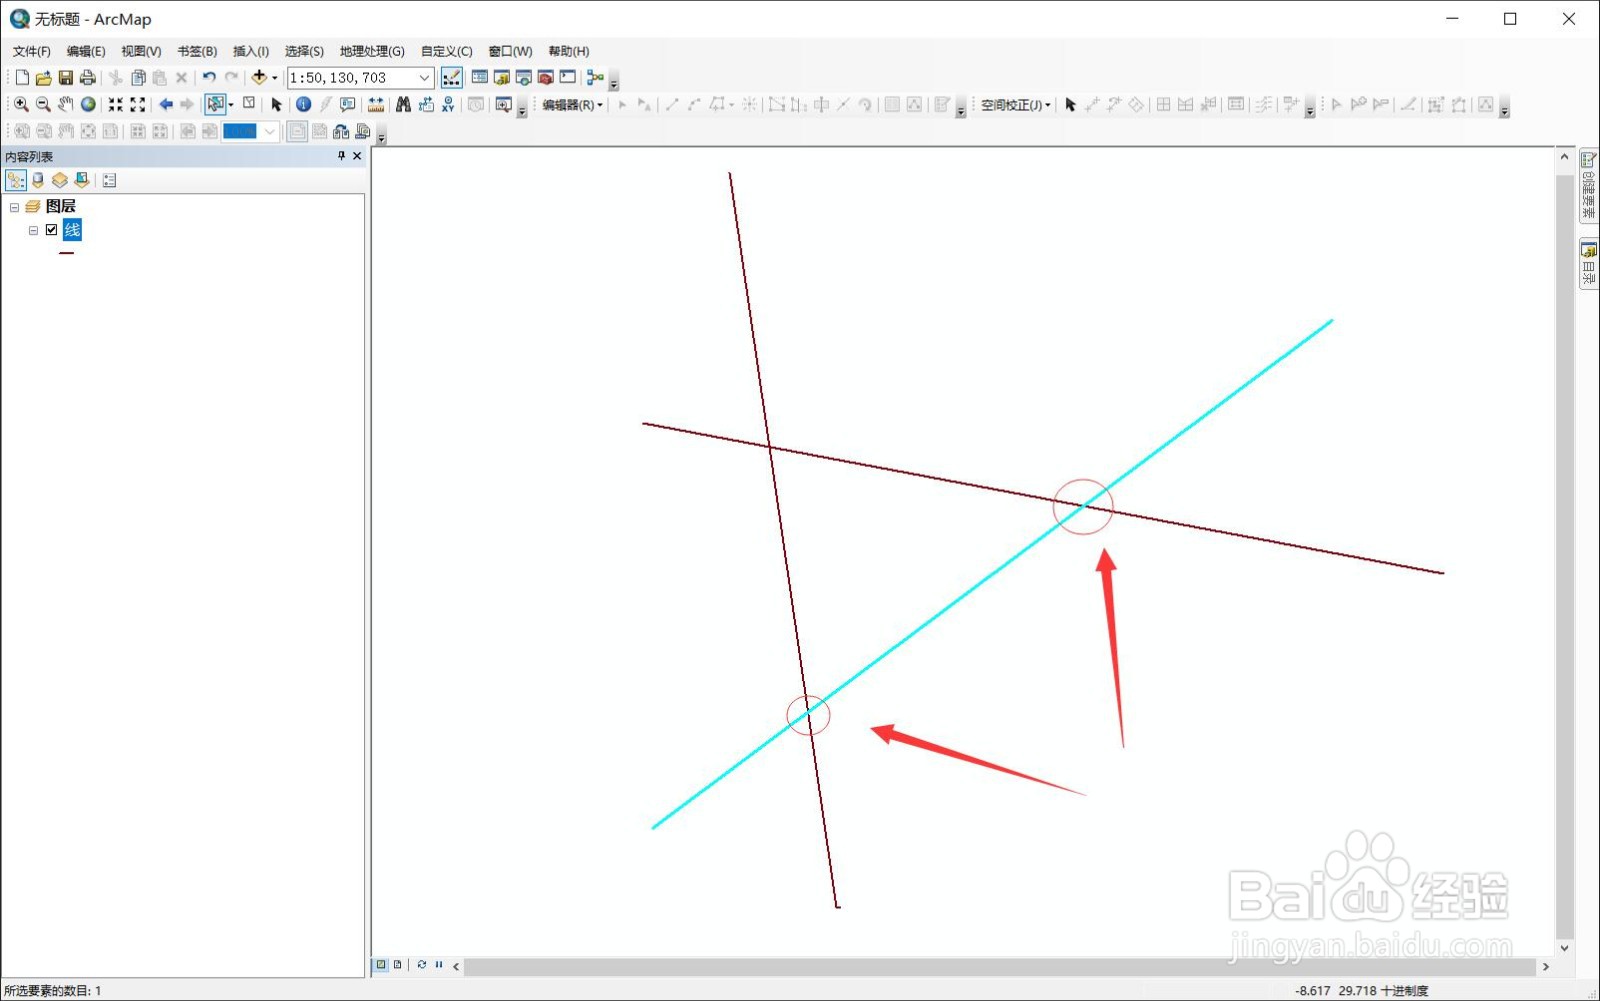Save the map document
The image size is (1600, 1001).
pyautogui.click(x=65, y=78)
